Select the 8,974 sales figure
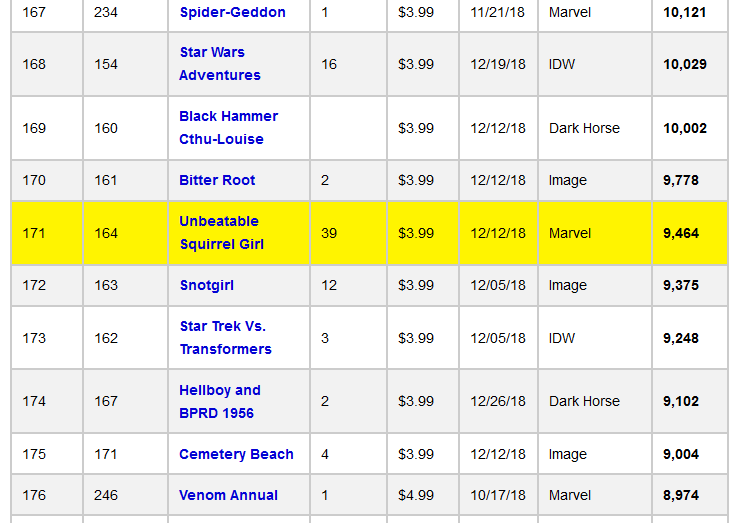This screenshot has height=523, width=736. (681, 495)
